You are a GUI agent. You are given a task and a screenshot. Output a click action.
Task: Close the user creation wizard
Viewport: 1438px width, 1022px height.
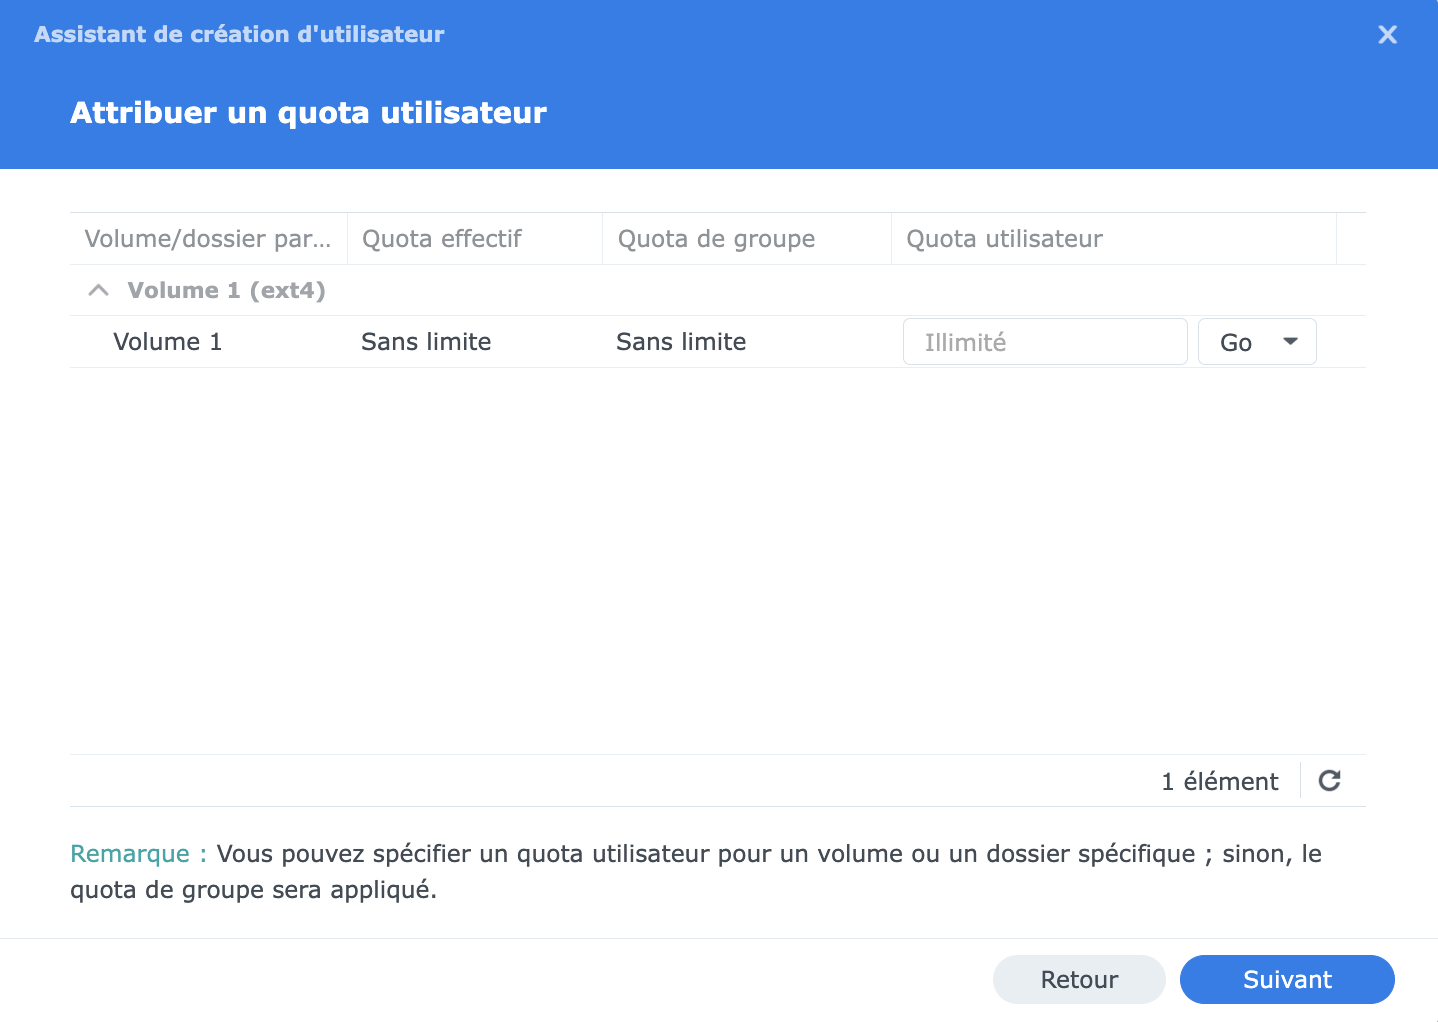point(1387,35)
